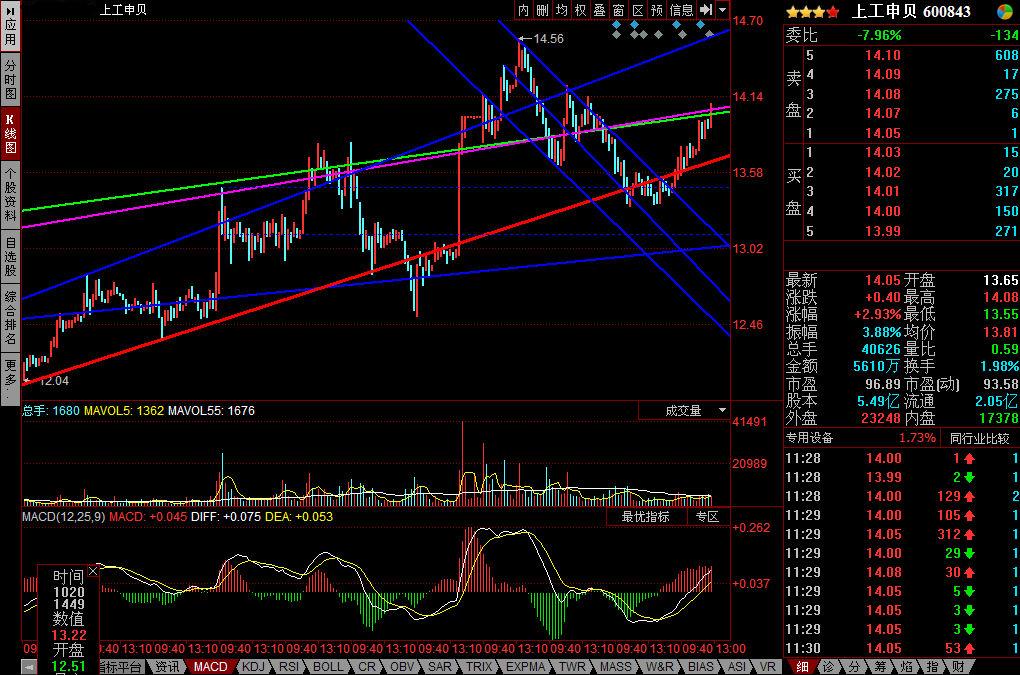
Task: Select the 诊 diagnosis tab
Action: click(828, 667)
